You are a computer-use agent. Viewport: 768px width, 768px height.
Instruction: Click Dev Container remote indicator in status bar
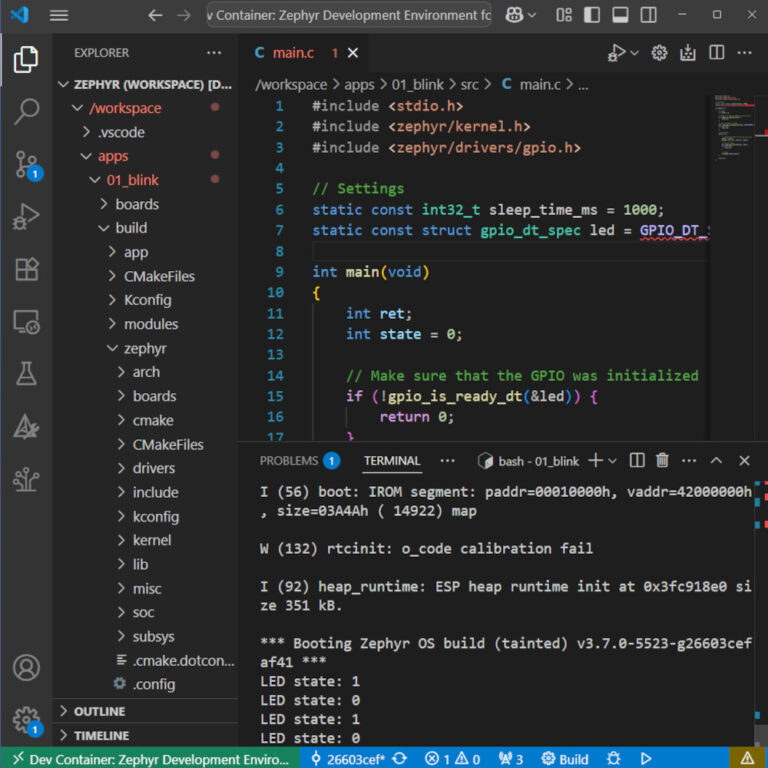(150, 758)
